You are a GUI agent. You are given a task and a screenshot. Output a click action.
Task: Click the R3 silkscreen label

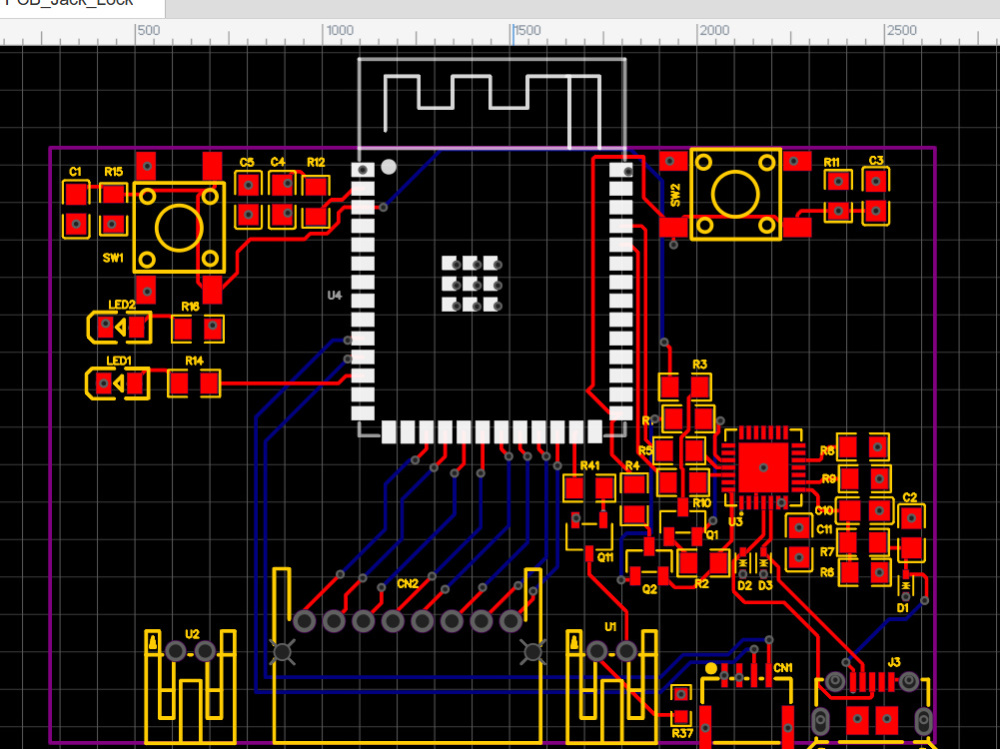700,364
